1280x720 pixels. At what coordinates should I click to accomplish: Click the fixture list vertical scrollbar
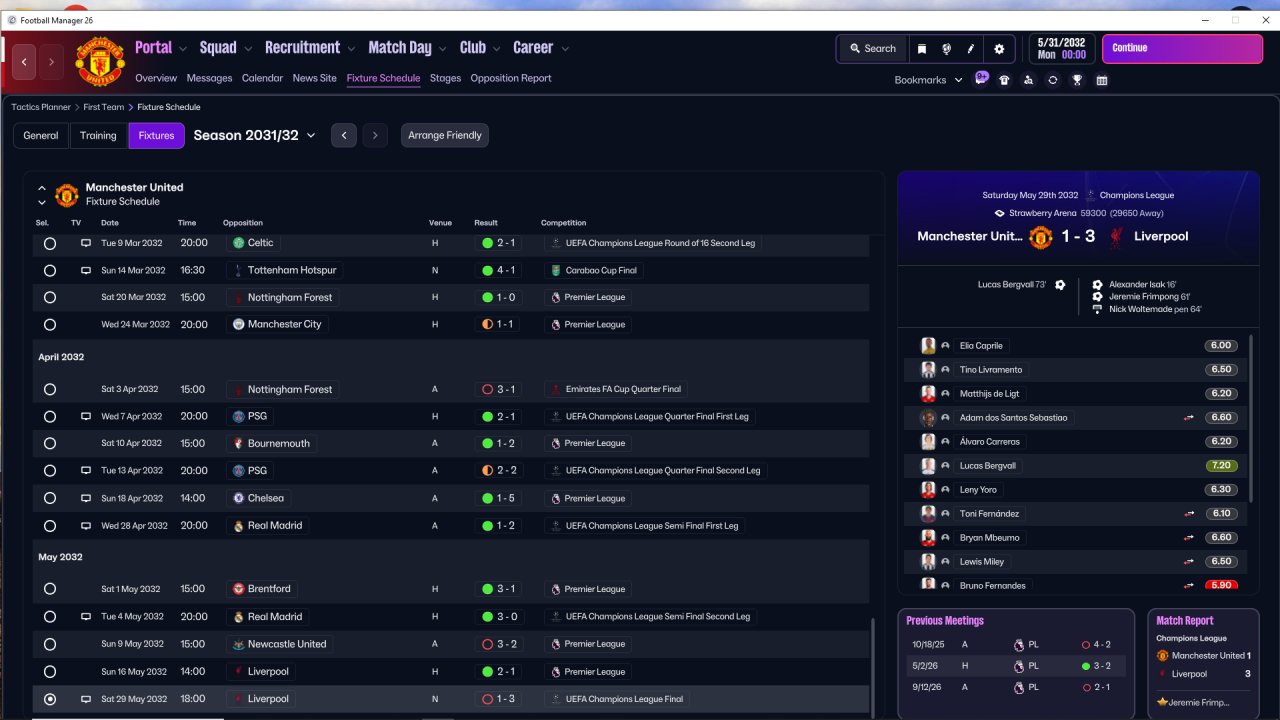pos(873,666)
